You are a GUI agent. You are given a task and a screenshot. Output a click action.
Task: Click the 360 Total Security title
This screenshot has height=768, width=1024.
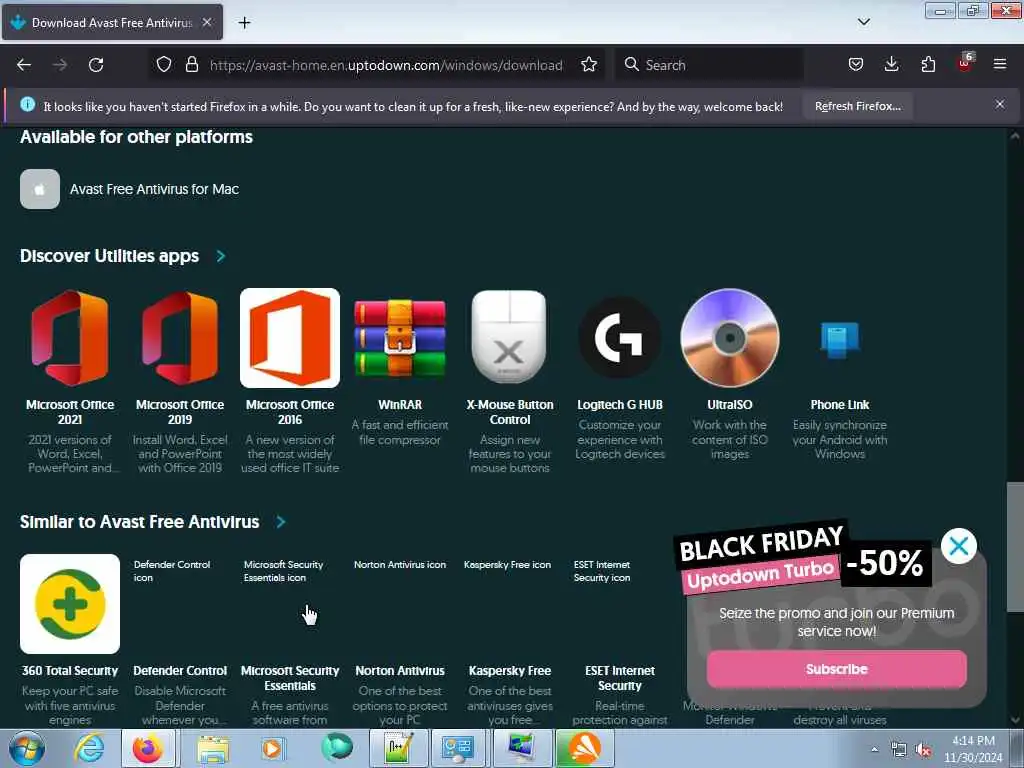70,671
